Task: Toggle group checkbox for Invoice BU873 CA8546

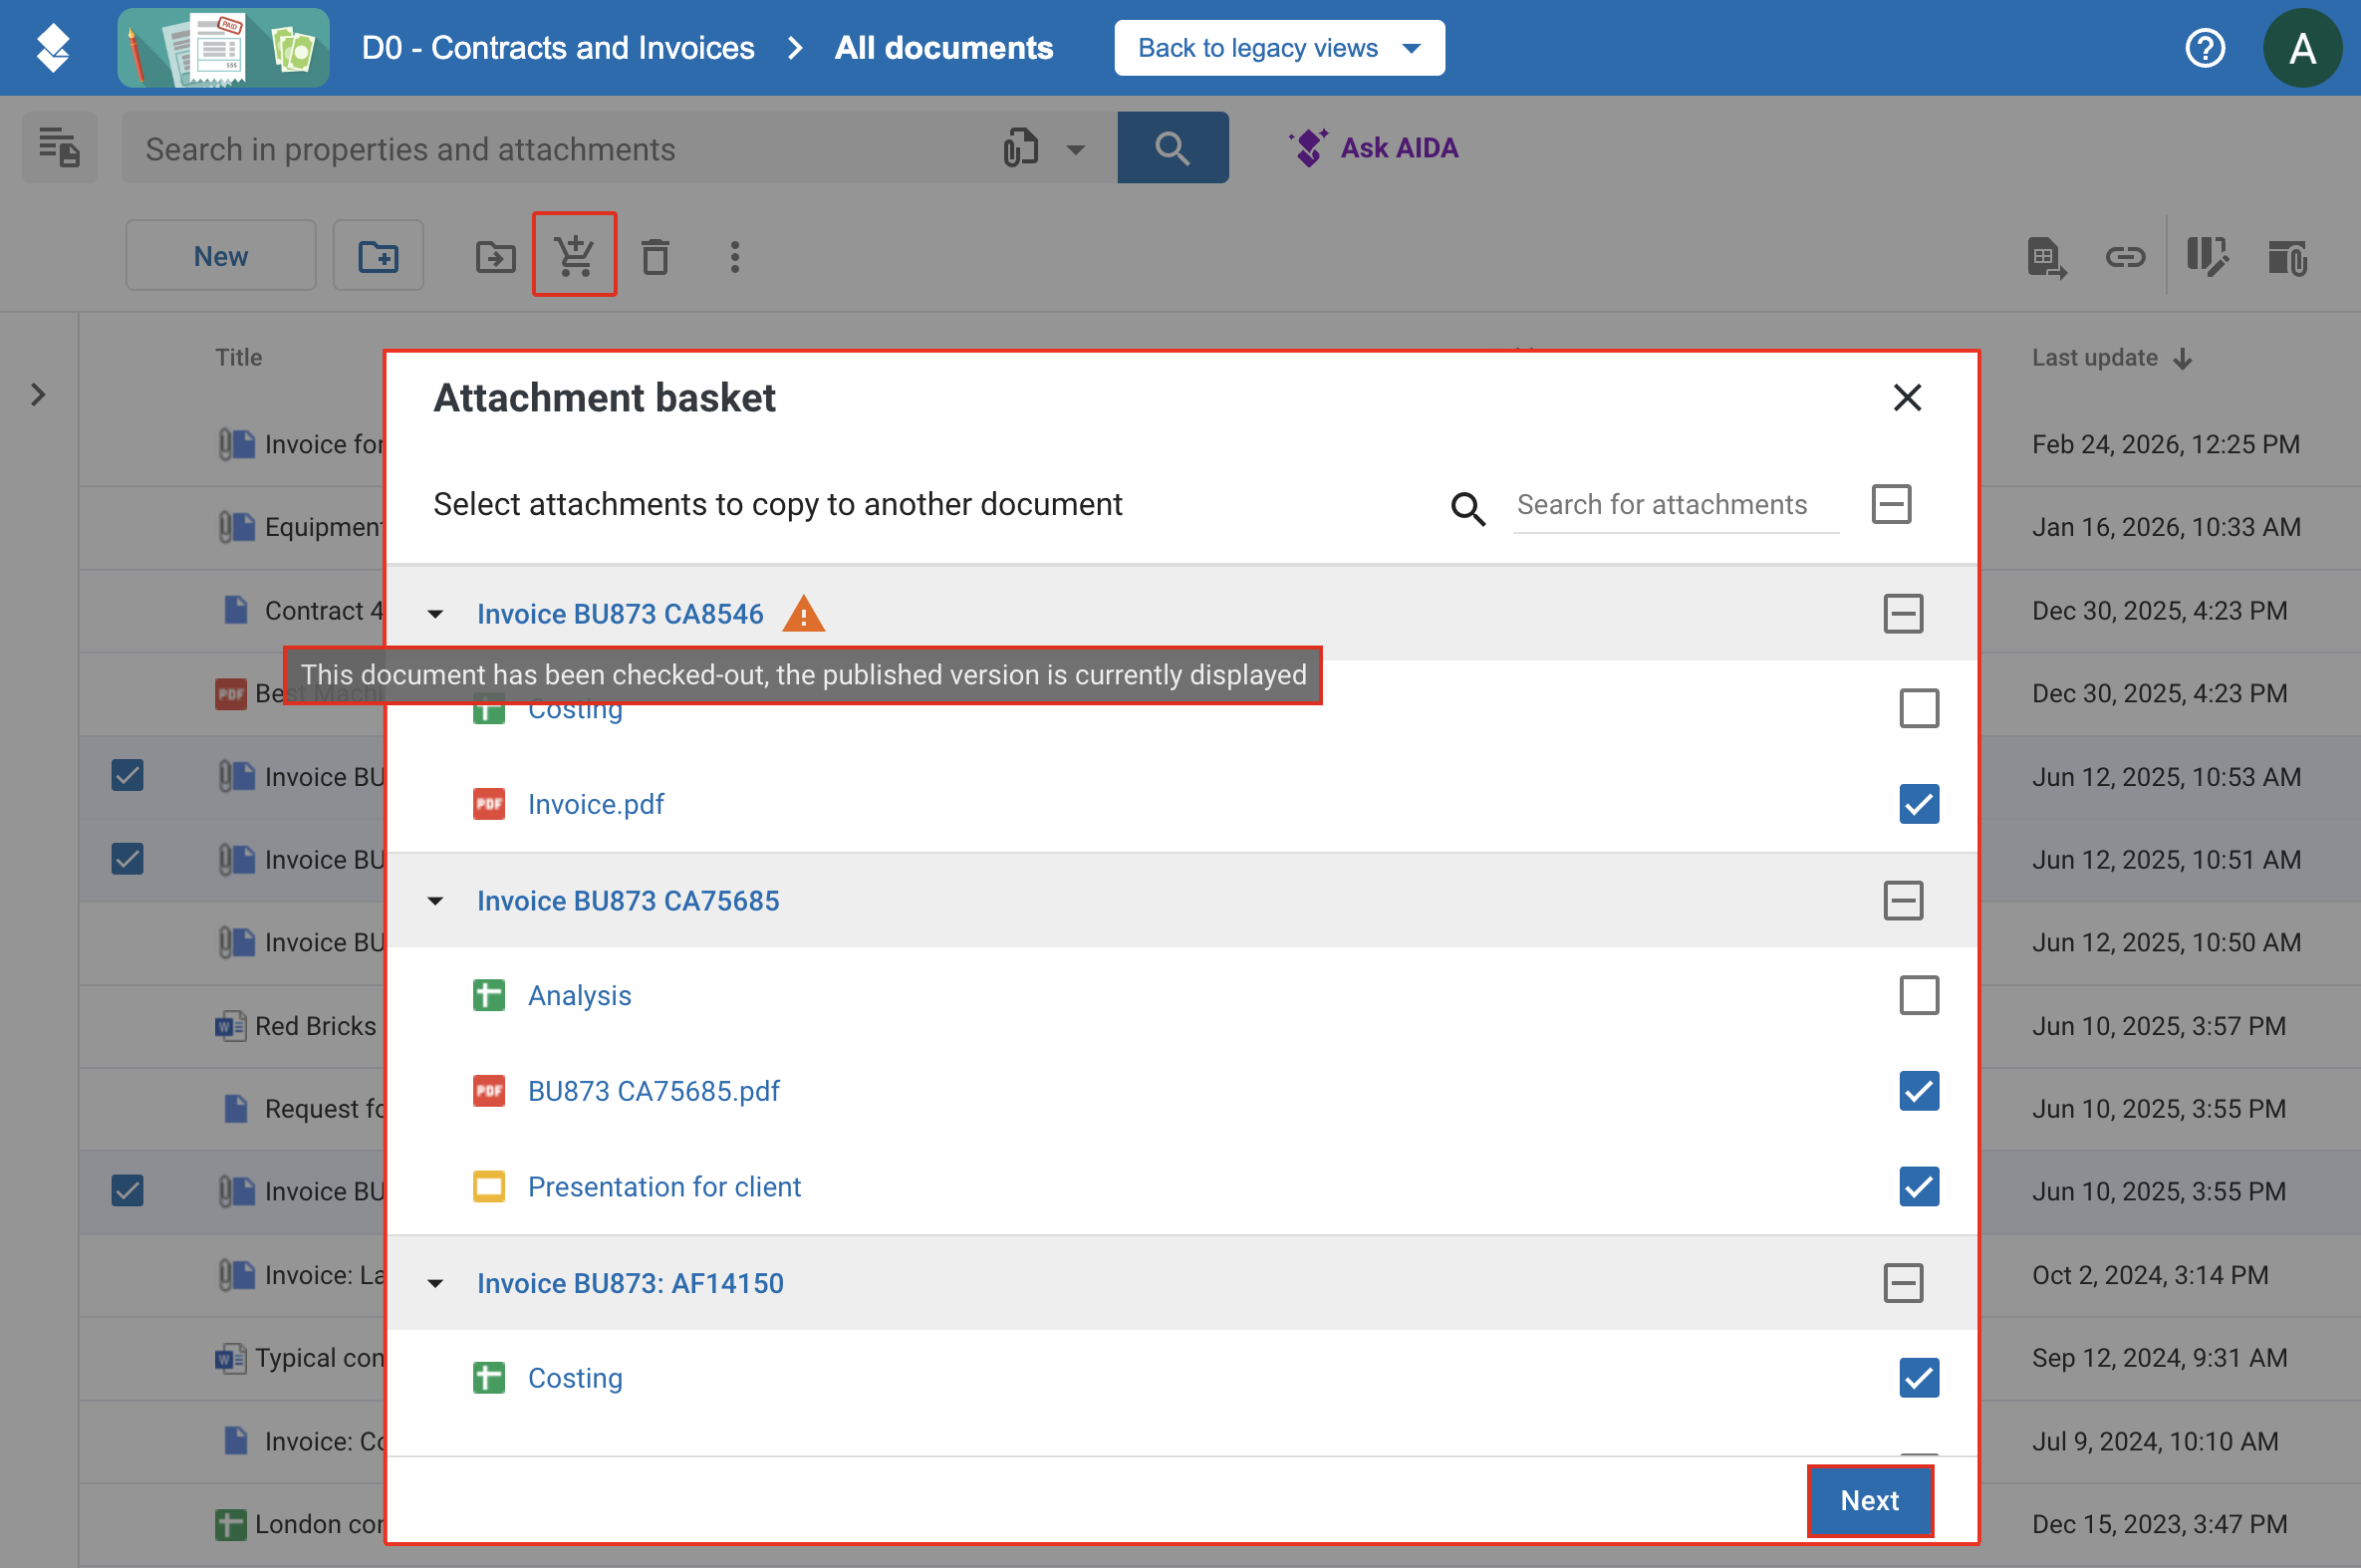Action: tap(1903, 614)
